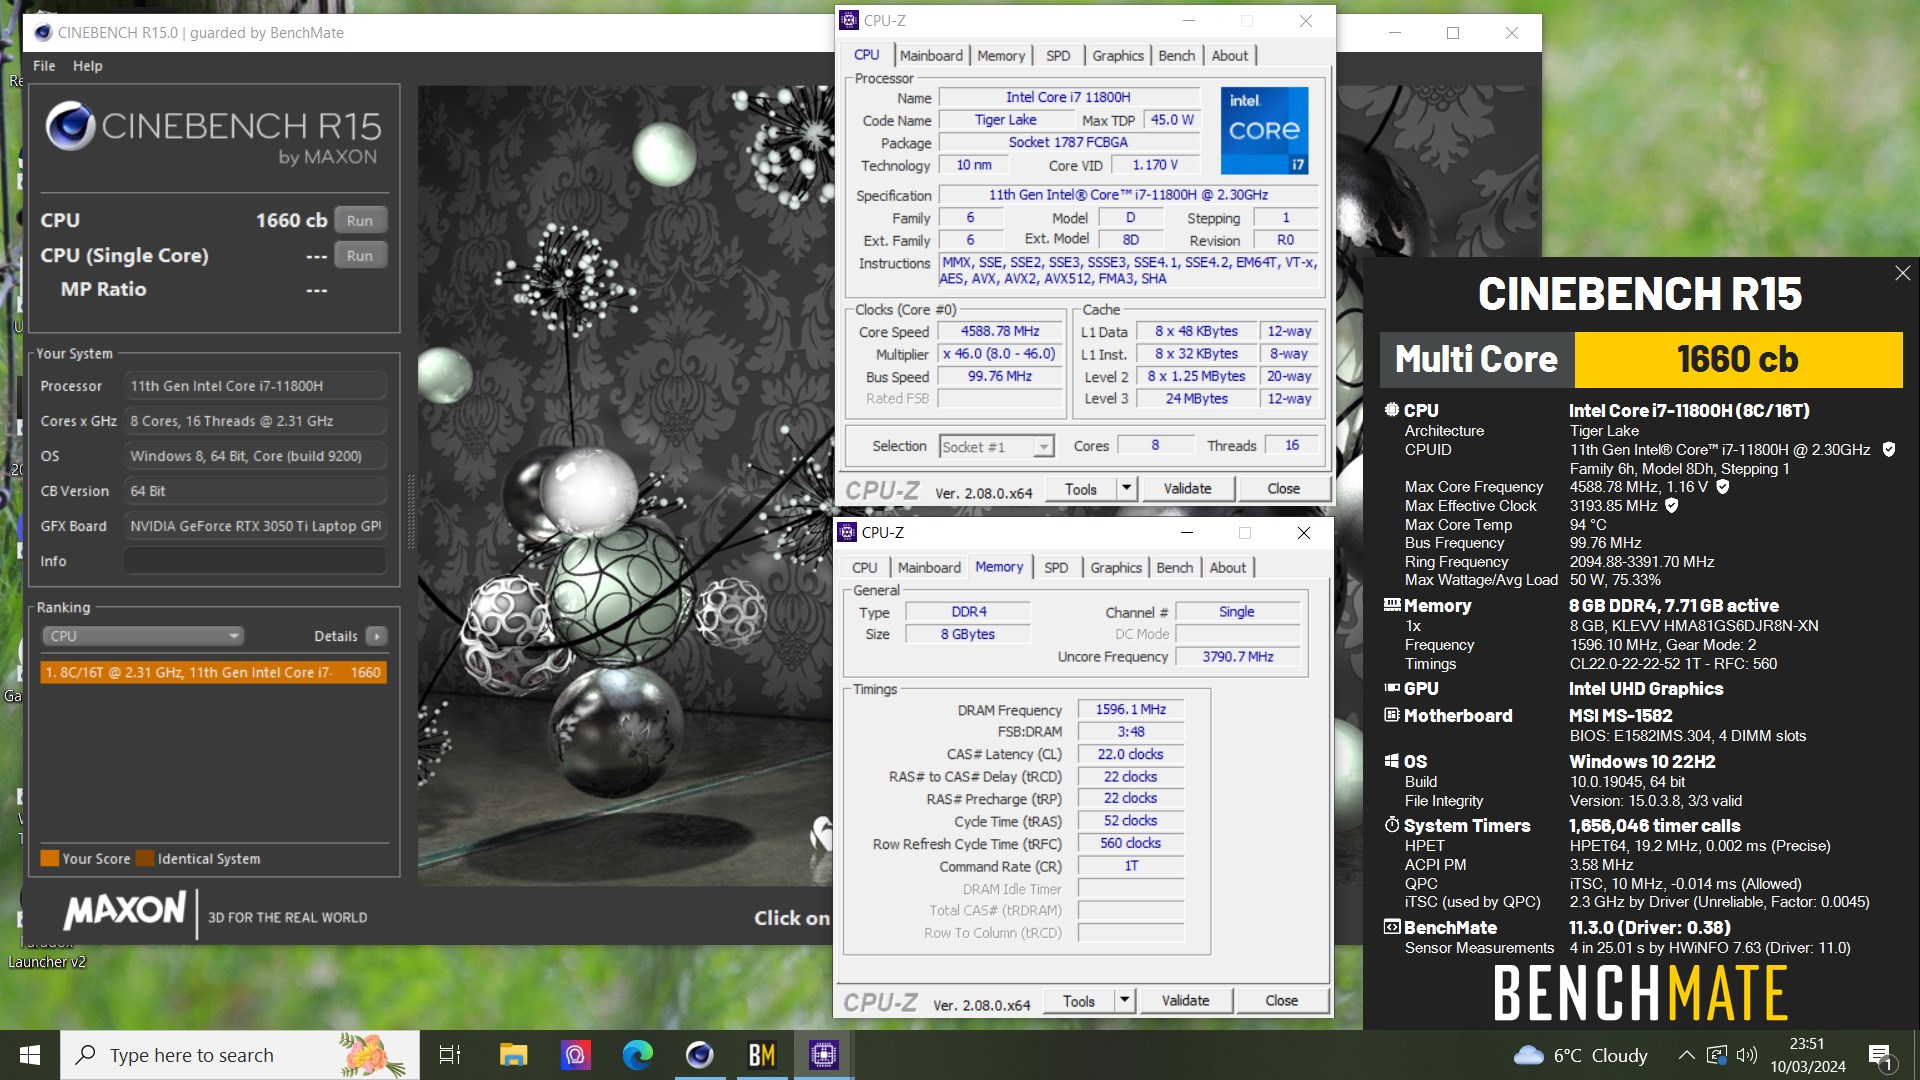Click the Close button in the upper CPU-Z window
This screenshot has height=1080, width=1920.
click(1284, 489)
